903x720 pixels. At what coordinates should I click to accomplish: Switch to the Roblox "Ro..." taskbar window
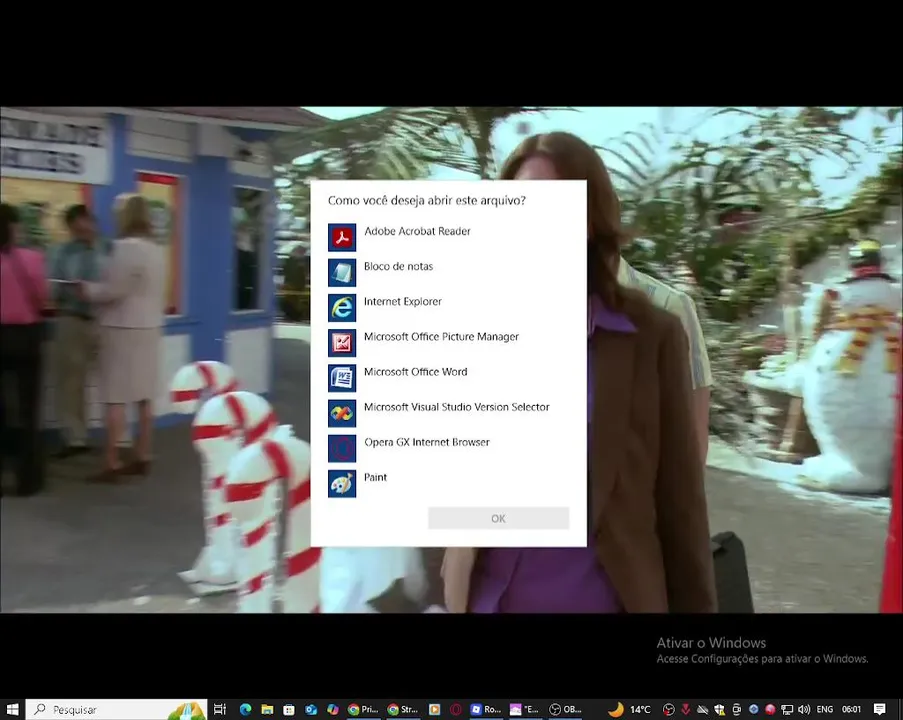[486, 709]
